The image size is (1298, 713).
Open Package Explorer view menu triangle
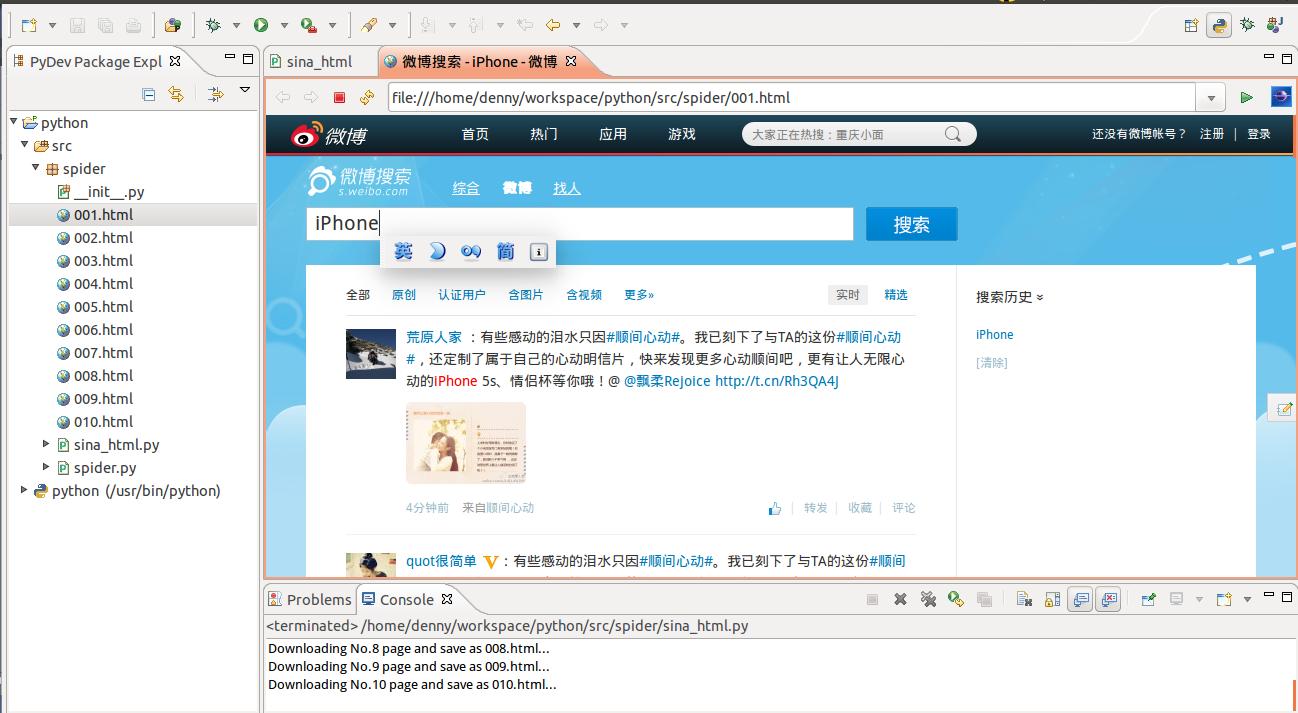pos(245,91)
